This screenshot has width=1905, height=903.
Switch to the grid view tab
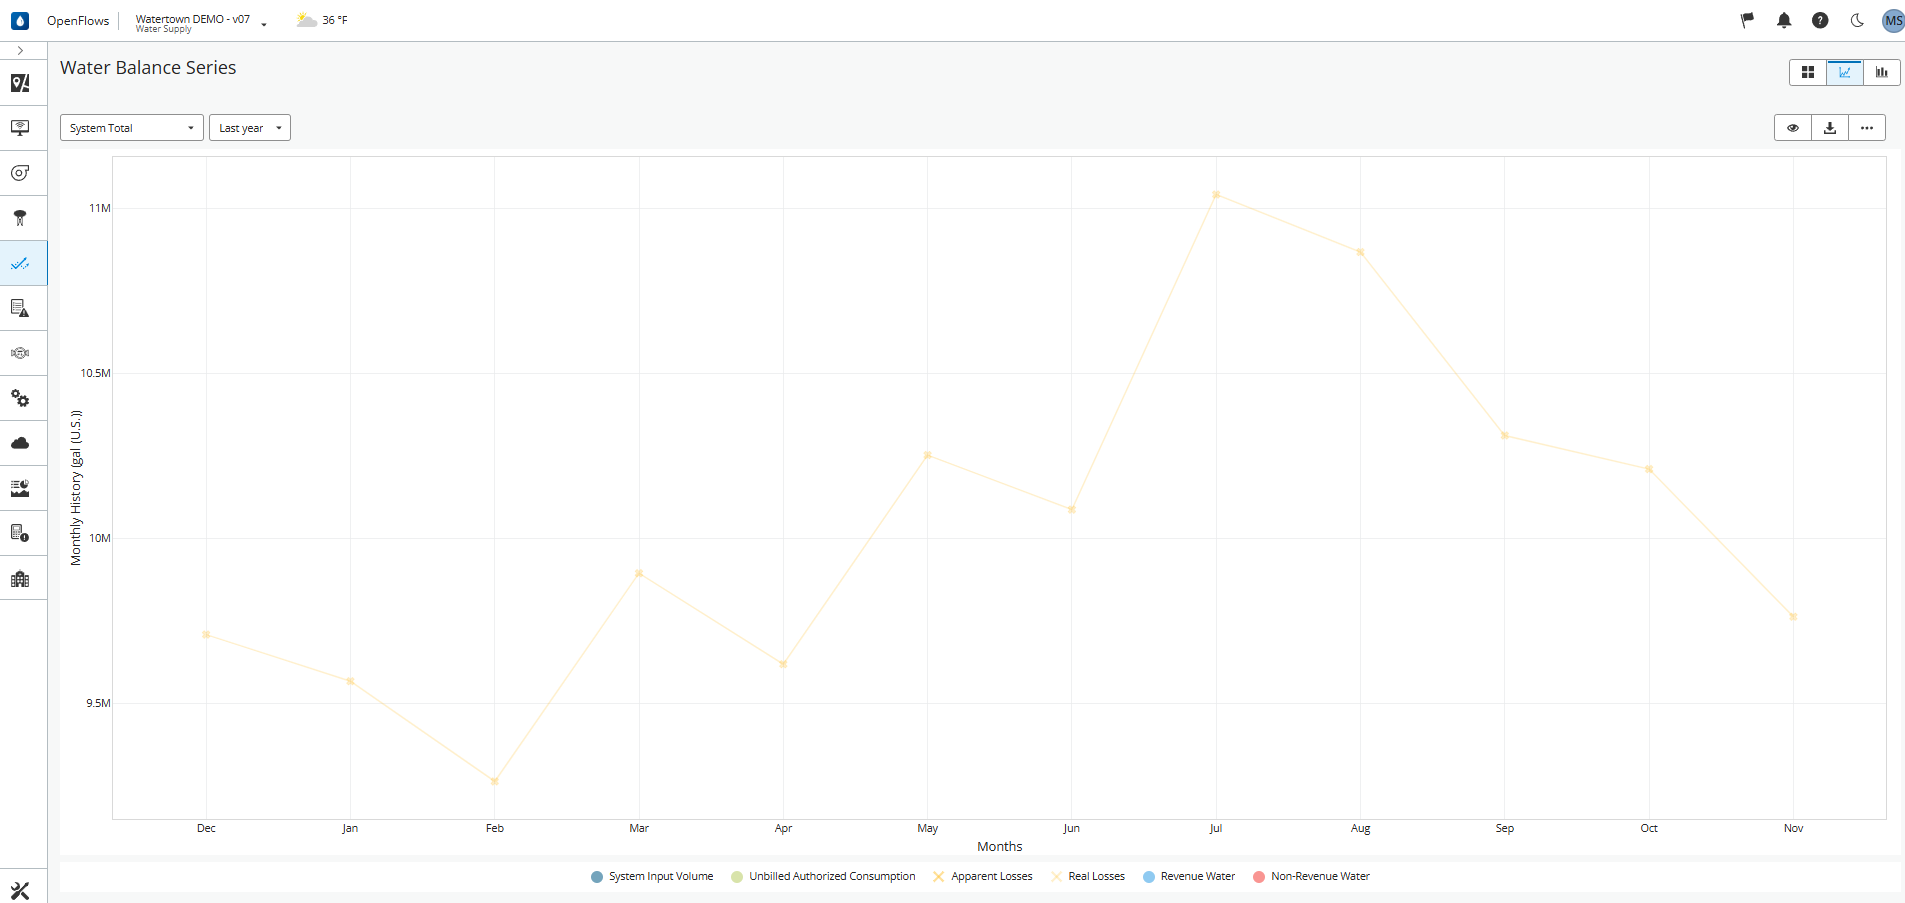tap(1808, 72)
